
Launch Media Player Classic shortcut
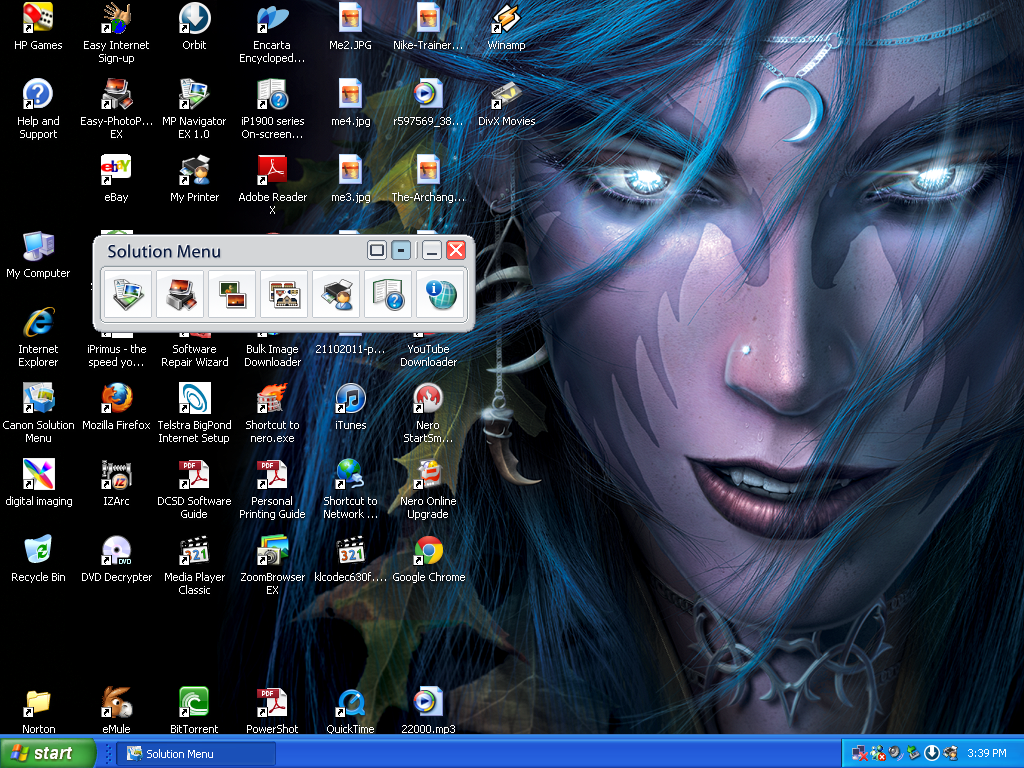(x=195, y=565)
